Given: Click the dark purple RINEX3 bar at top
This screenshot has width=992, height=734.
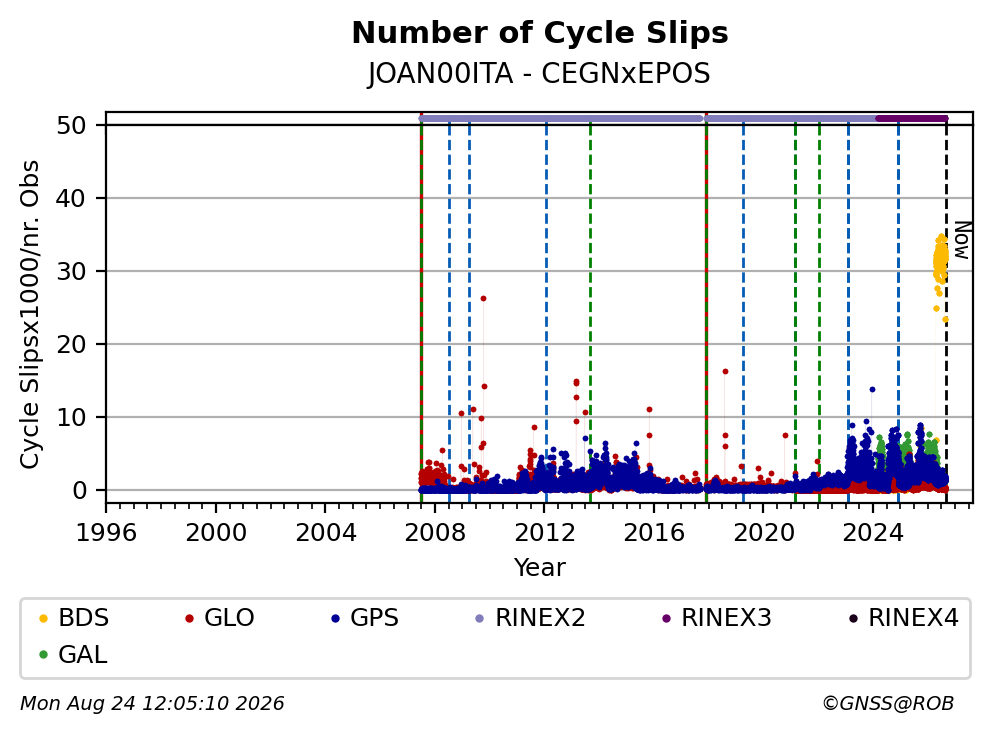Looking at the screenshot, I should (912, 118).
